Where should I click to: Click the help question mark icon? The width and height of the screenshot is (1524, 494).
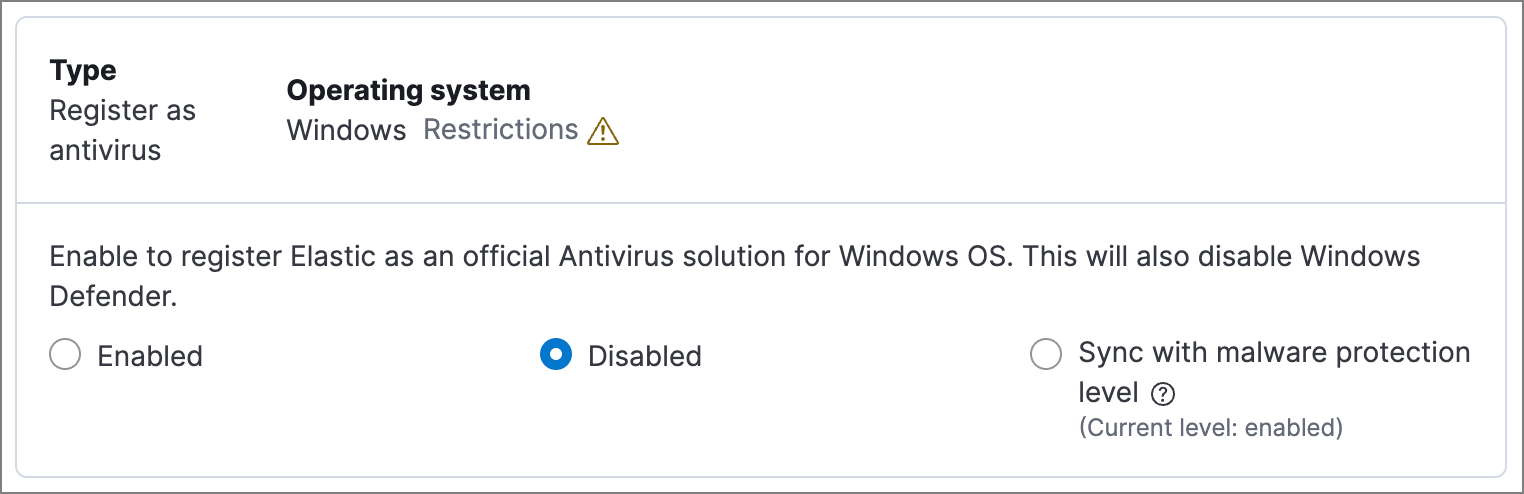(1162, 395)
